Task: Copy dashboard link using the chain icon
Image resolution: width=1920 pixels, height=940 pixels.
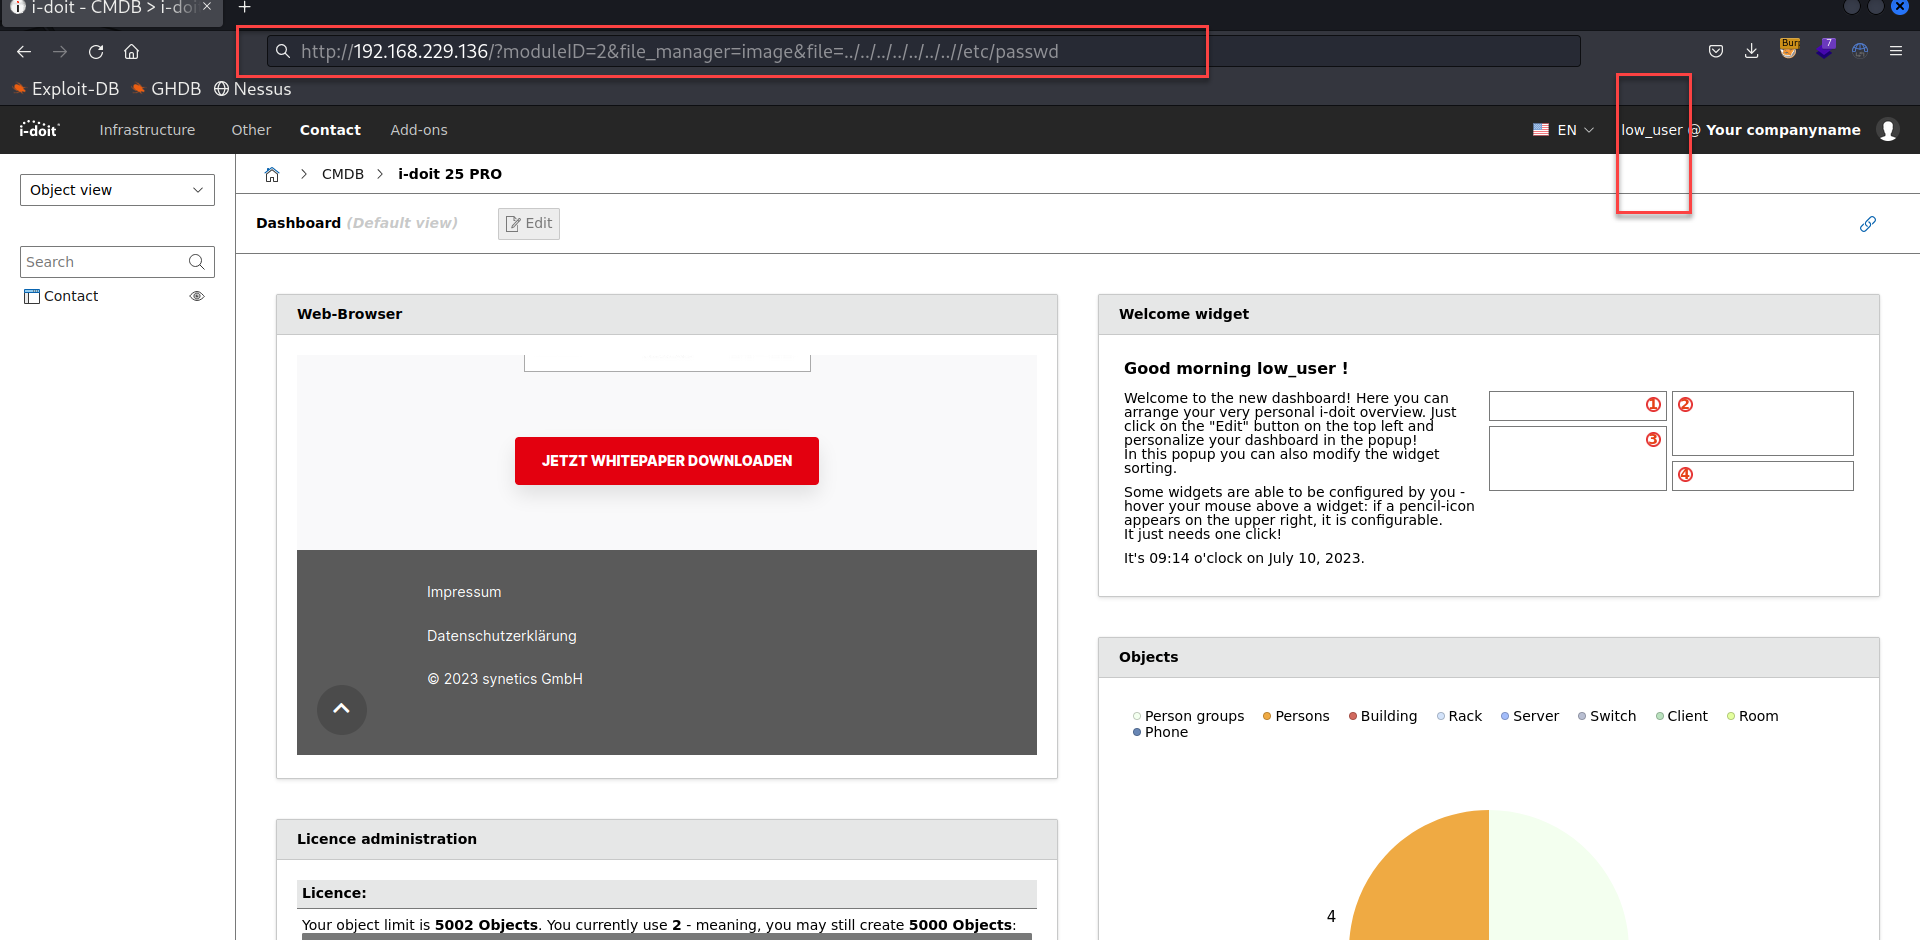Action: [x=1868, y=224]
